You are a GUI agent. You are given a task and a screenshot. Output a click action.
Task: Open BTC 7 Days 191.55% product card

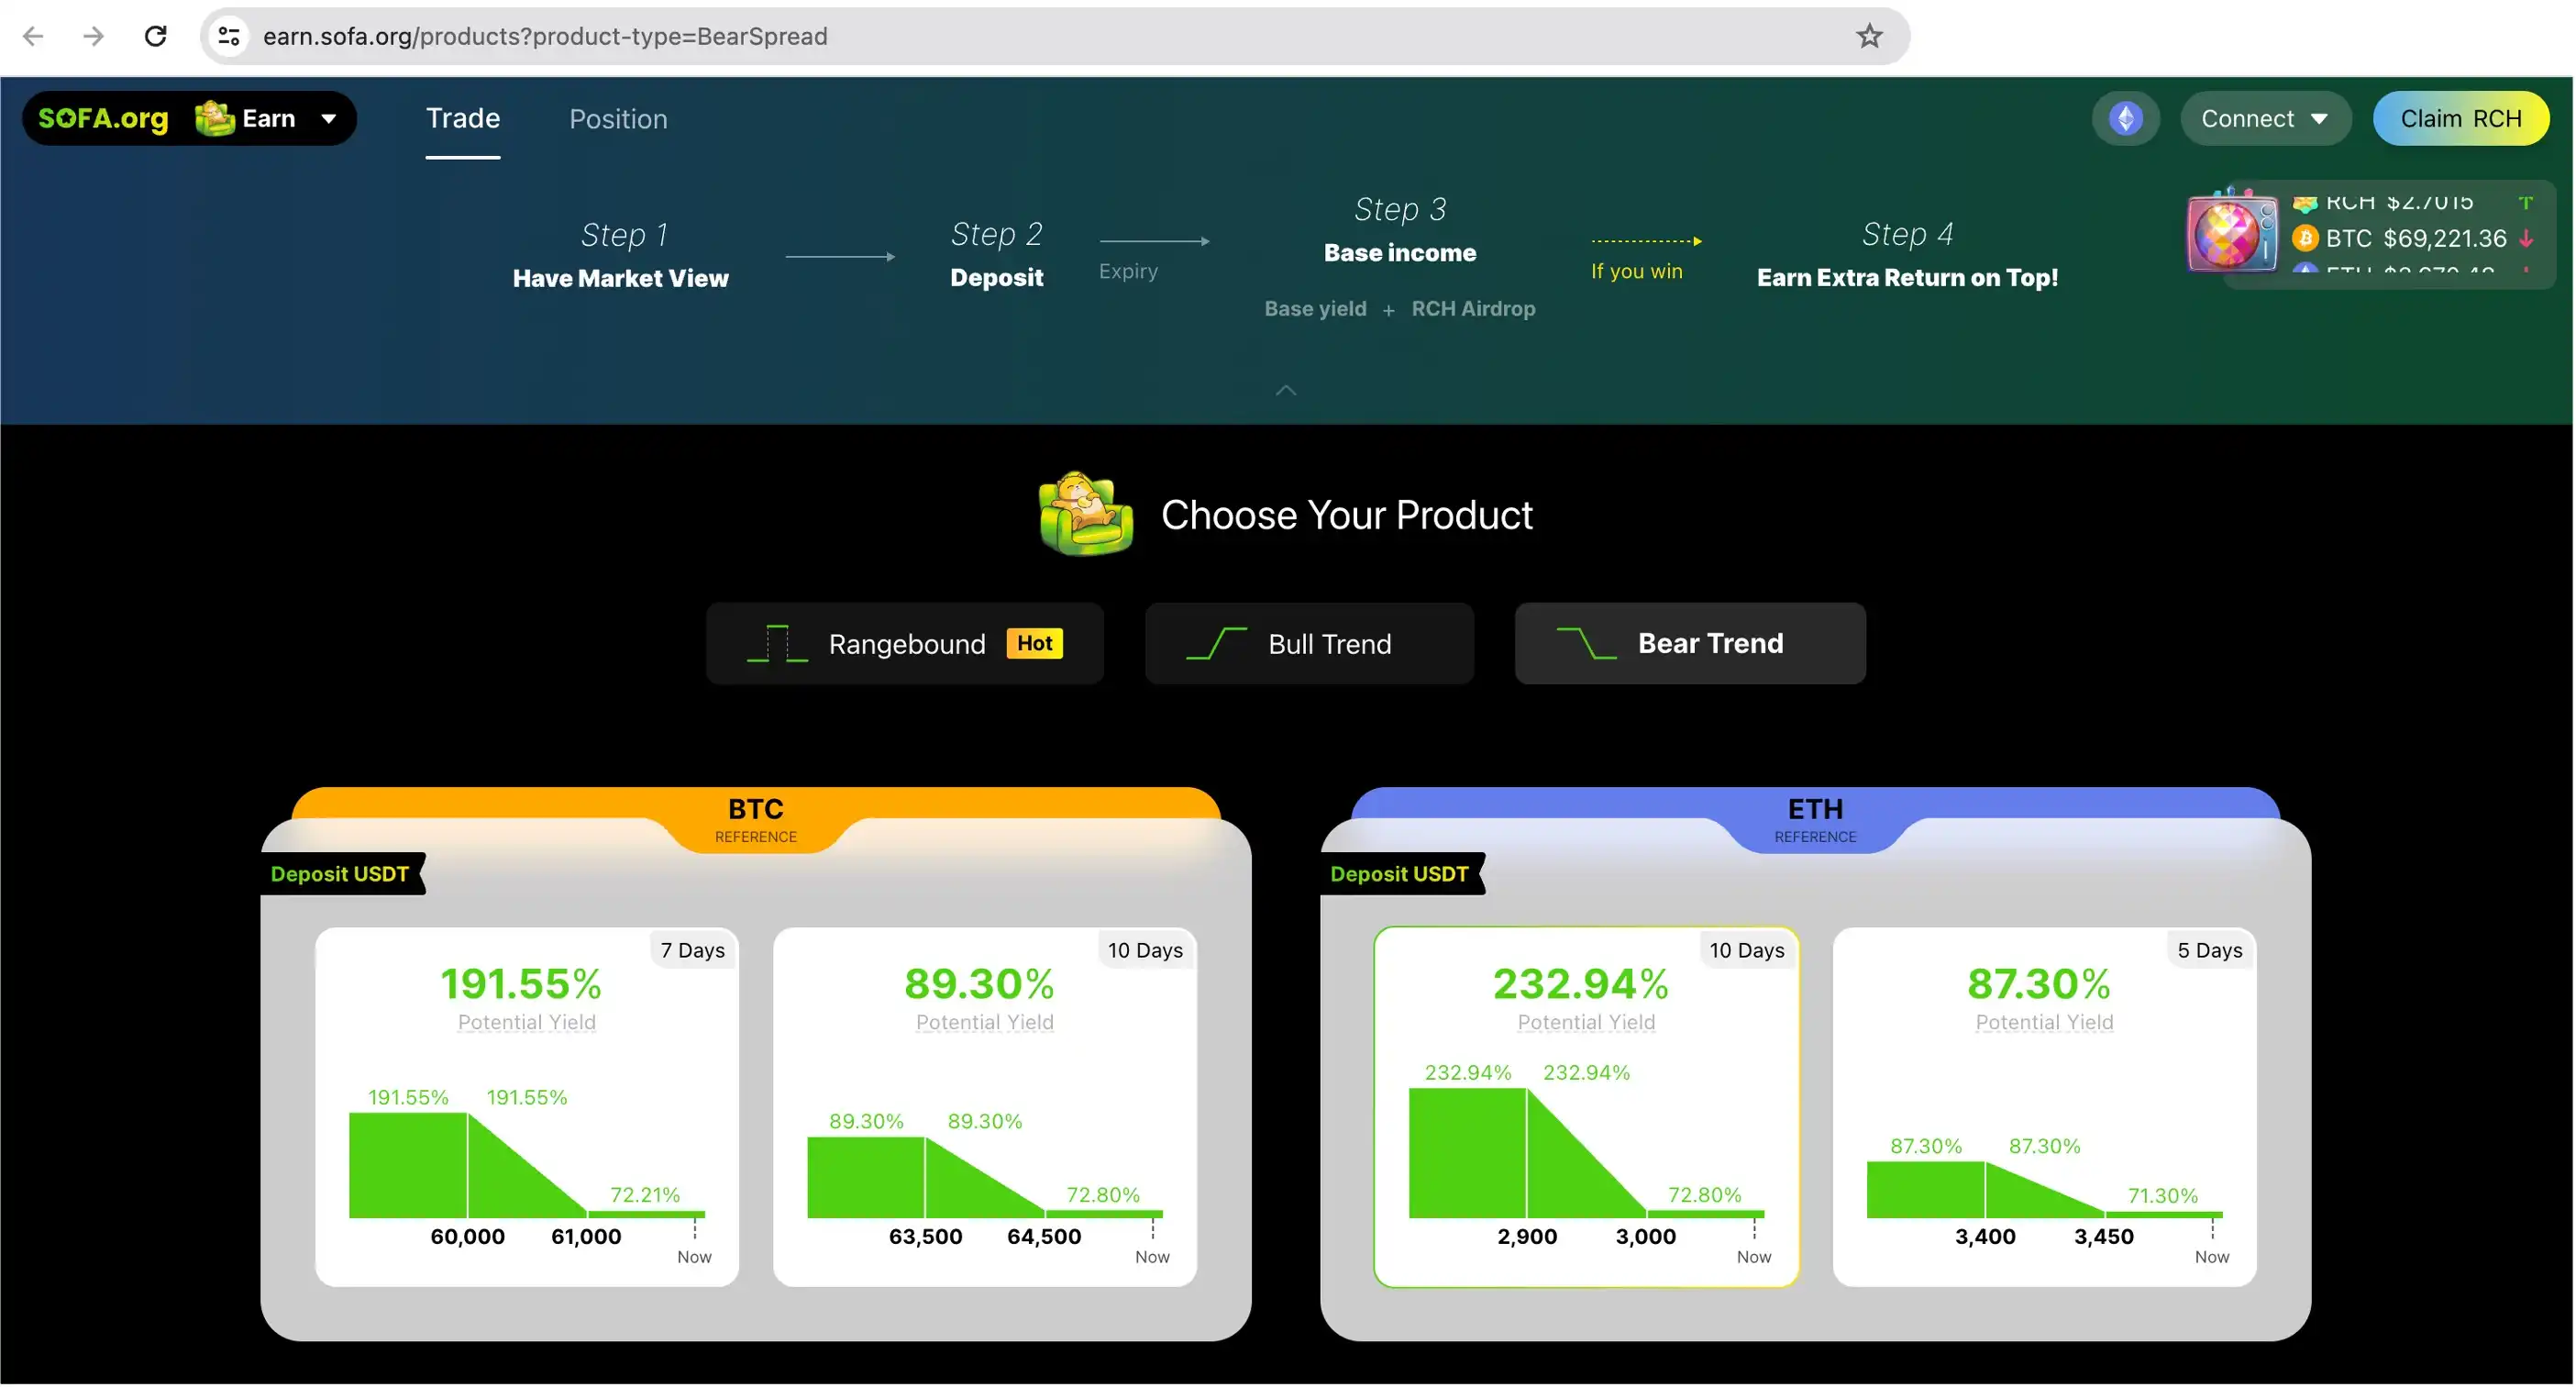click(x=527, y=1108)
